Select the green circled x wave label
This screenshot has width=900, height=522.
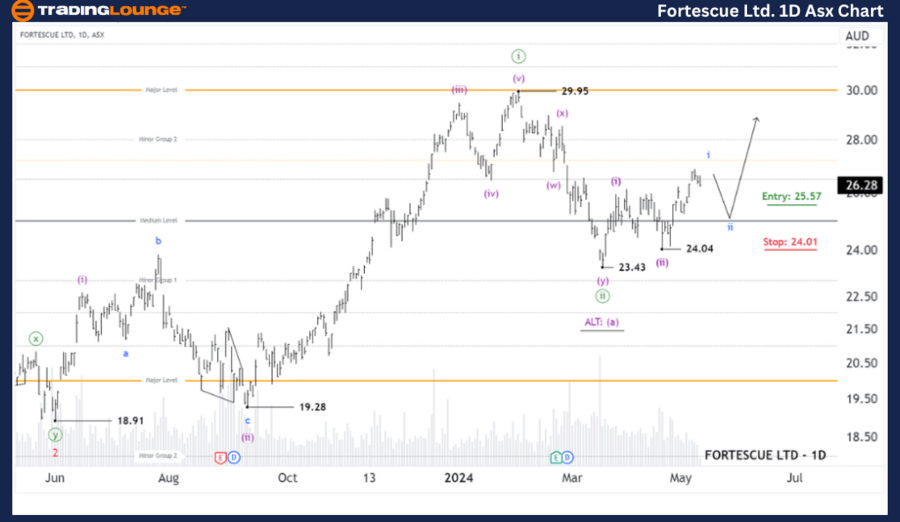click(36, 339)
